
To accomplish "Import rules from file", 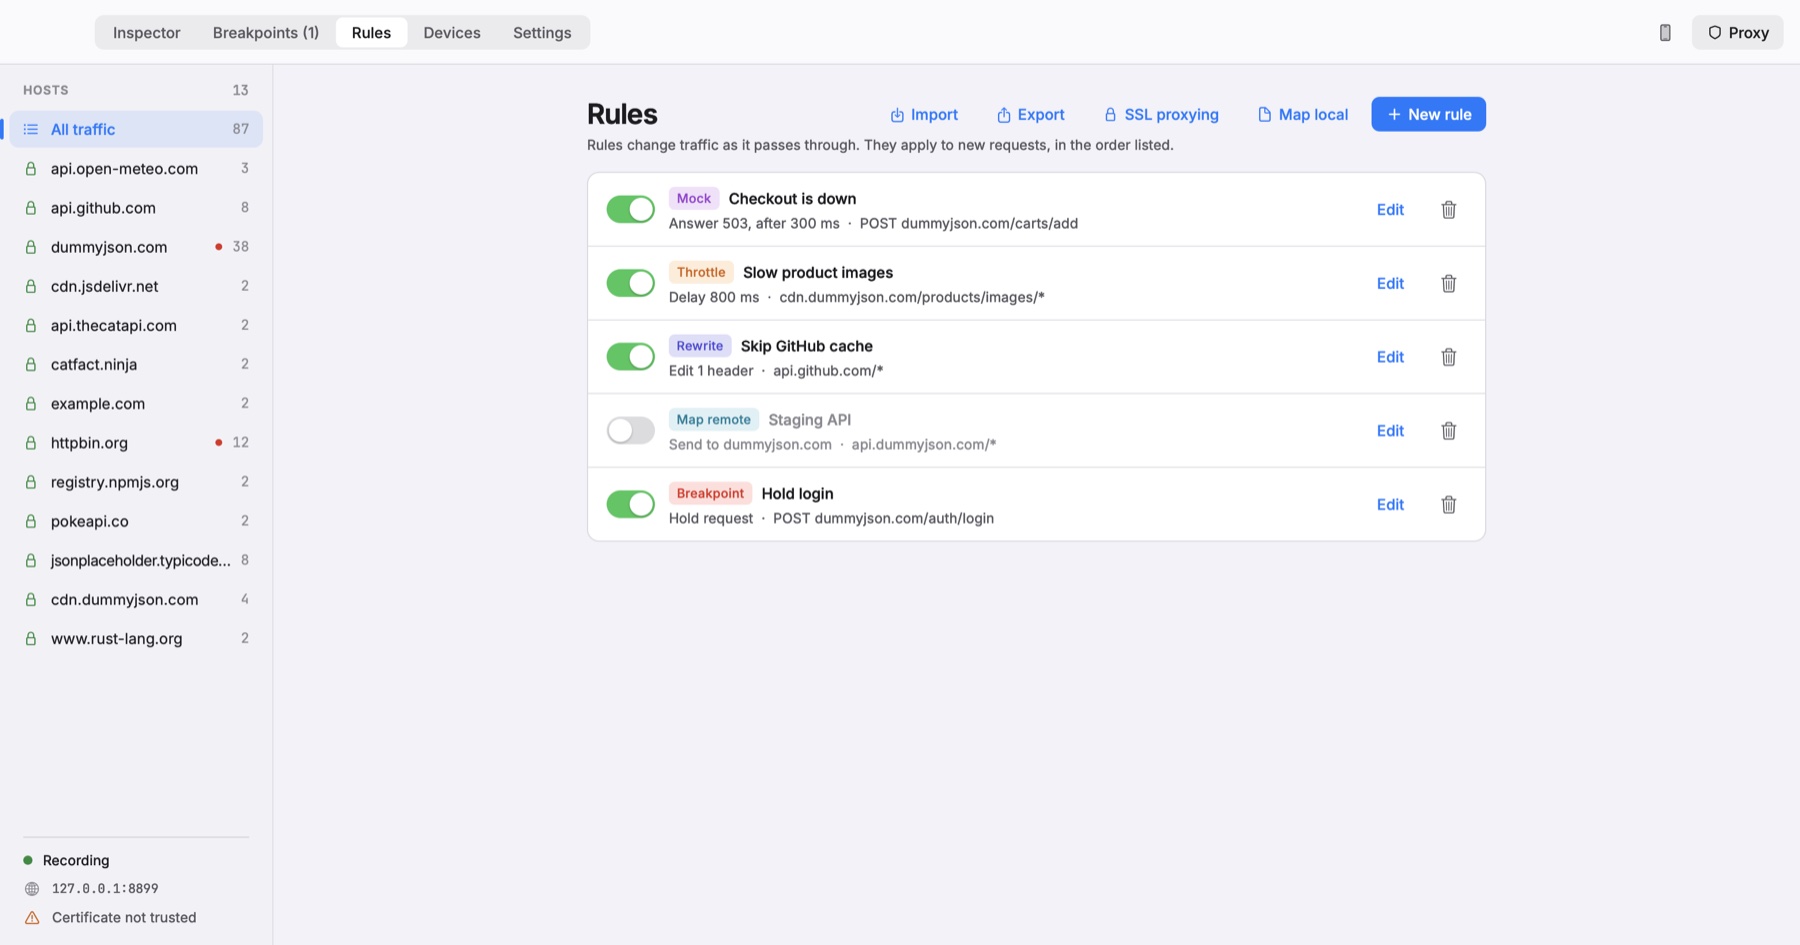I will (x=924, y=115).
